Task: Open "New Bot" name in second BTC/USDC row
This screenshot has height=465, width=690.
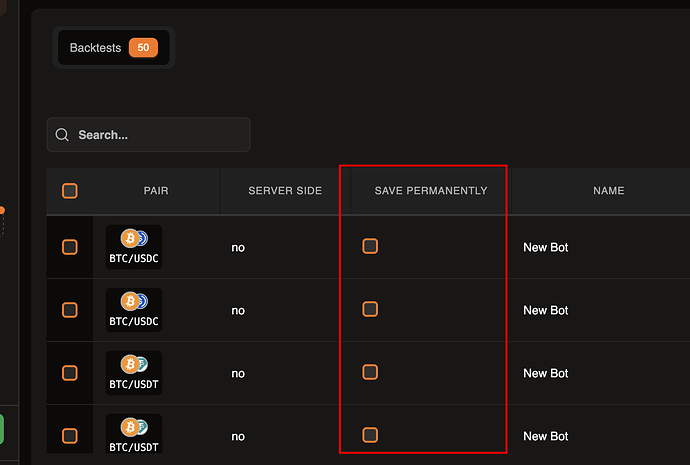Action: pyautogui.click(x=546, y=310)
